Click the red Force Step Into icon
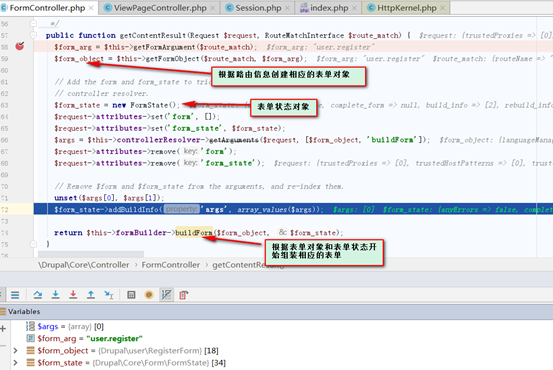 click(73, 295)
